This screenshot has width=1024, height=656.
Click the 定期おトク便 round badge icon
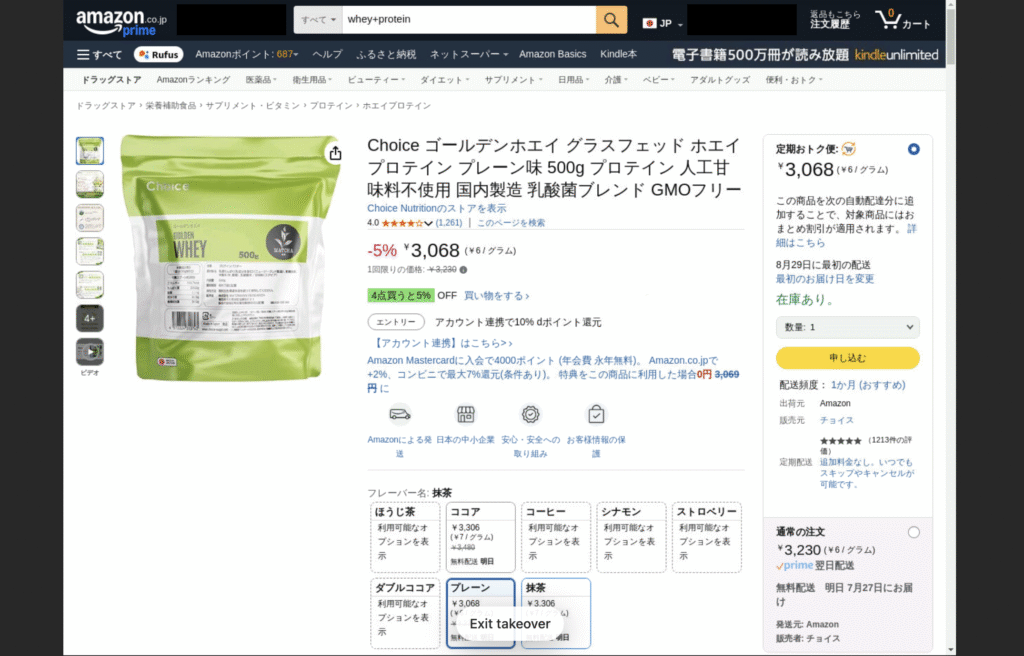tap(848, 149)
